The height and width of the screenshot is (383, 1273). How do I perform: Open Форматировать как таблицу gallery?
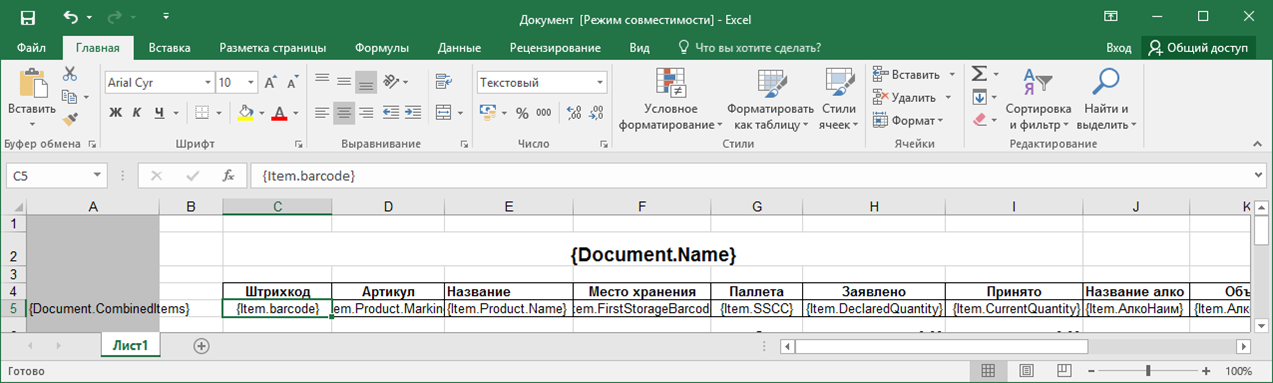[x=770, y=99]
